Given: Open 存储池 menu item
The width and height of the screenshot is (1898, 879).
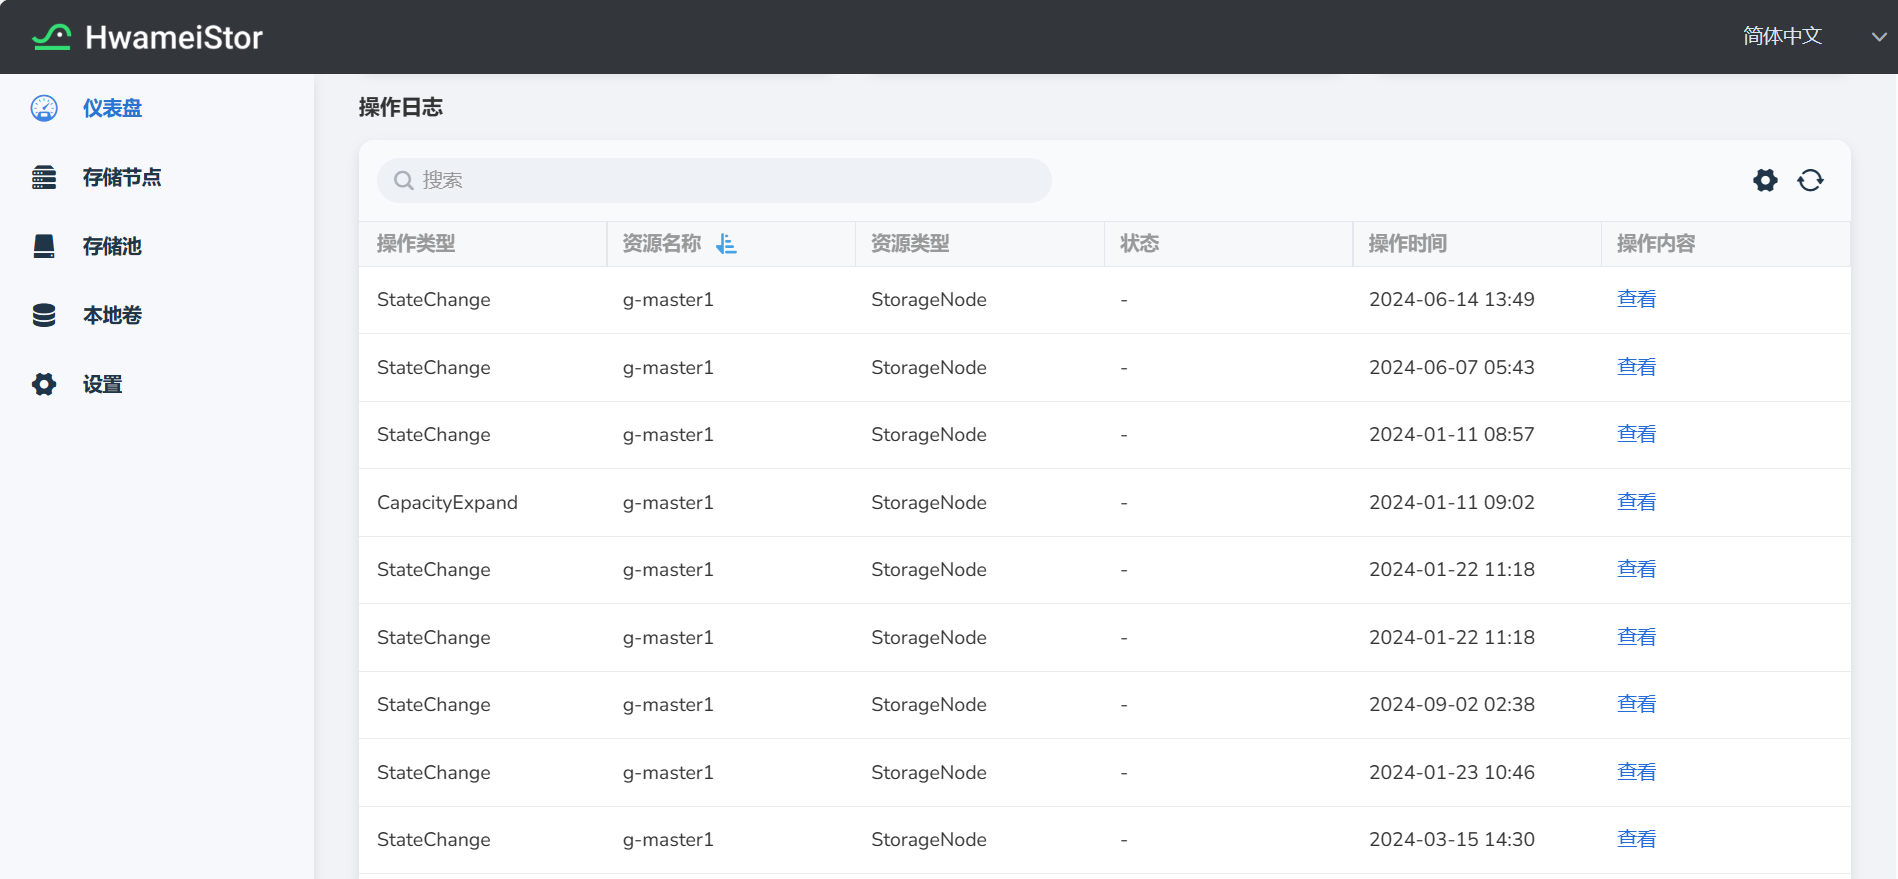Looking at the screenshot, I should pos(112,246).
